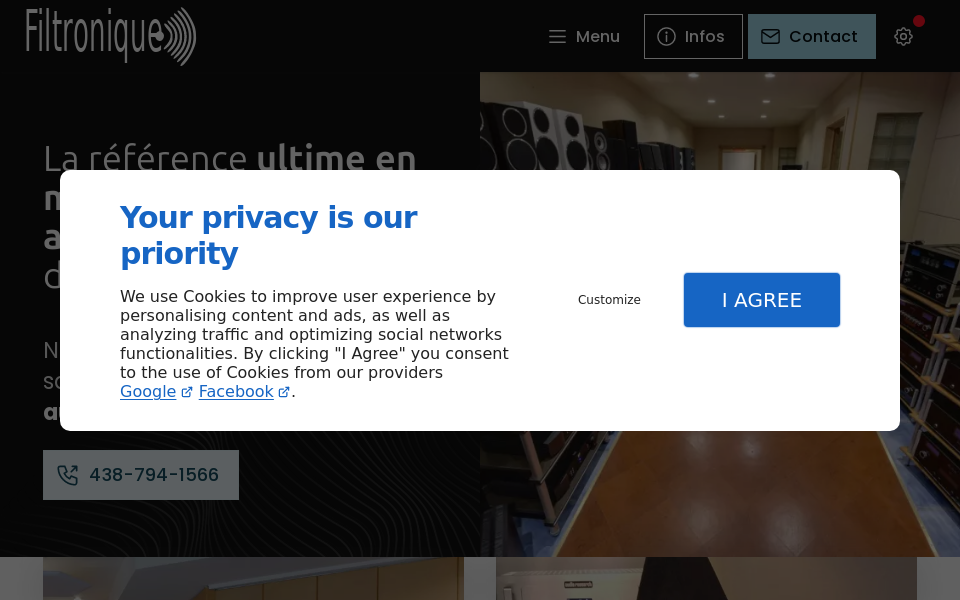The image size is (960, 600).
Task: Click the phone receiver icon beside the number
Action: coord(67,475)
